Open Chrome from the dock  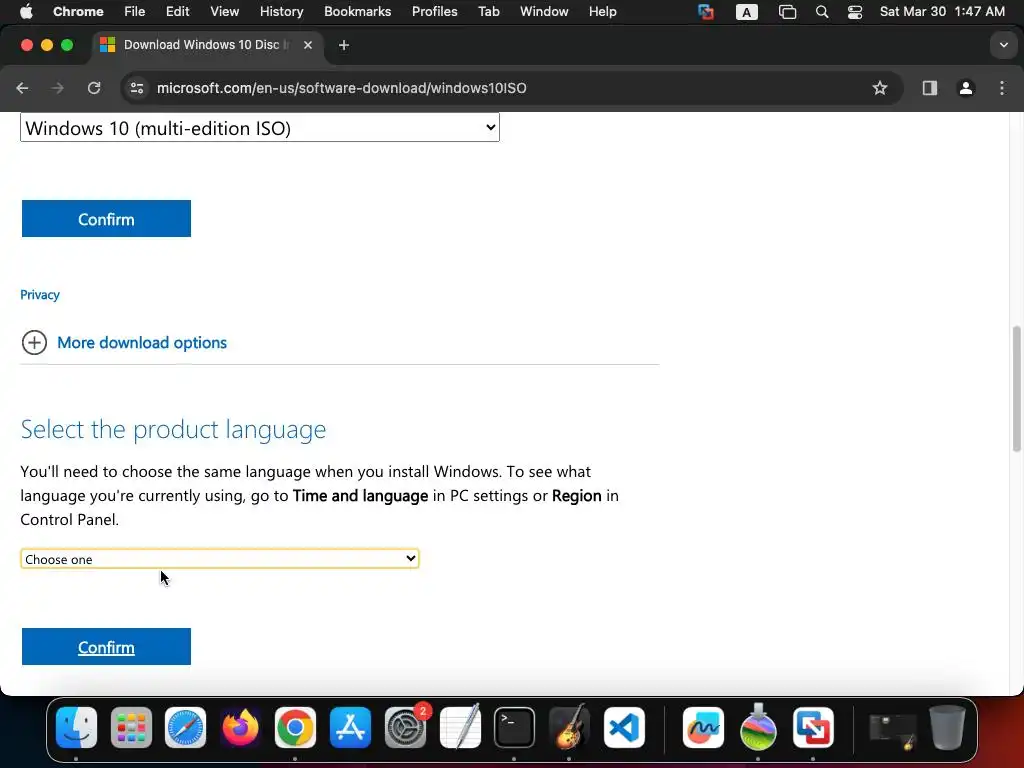[x=295, y=727]
